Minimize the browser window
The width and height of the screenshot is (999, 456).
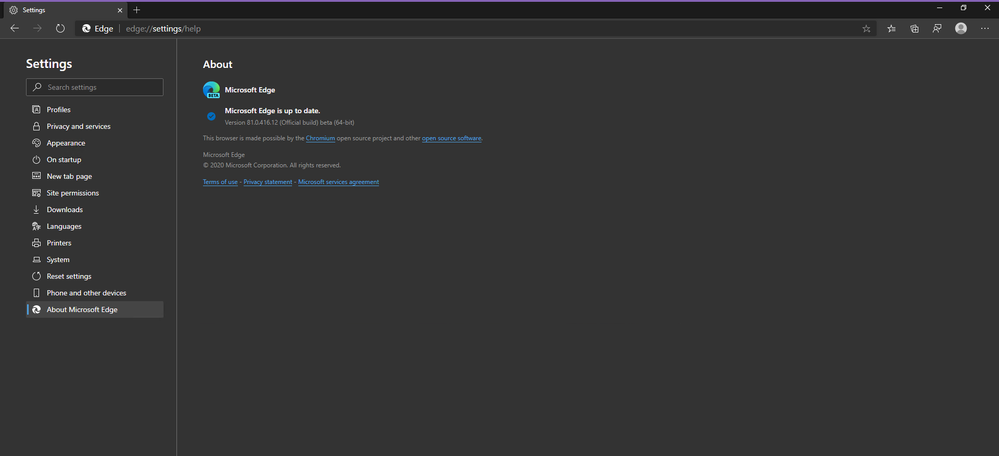point(940,8)
